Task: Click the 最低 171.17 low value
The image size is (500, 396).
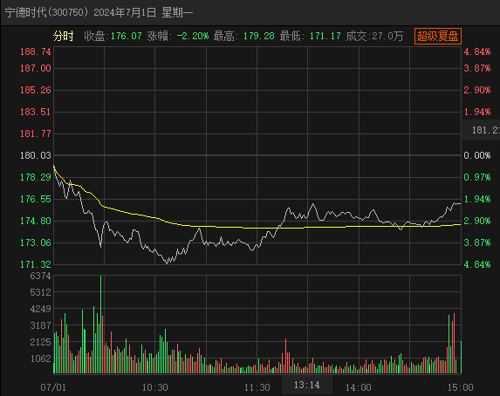Action: pyautogui.click(x=325, y=36)
